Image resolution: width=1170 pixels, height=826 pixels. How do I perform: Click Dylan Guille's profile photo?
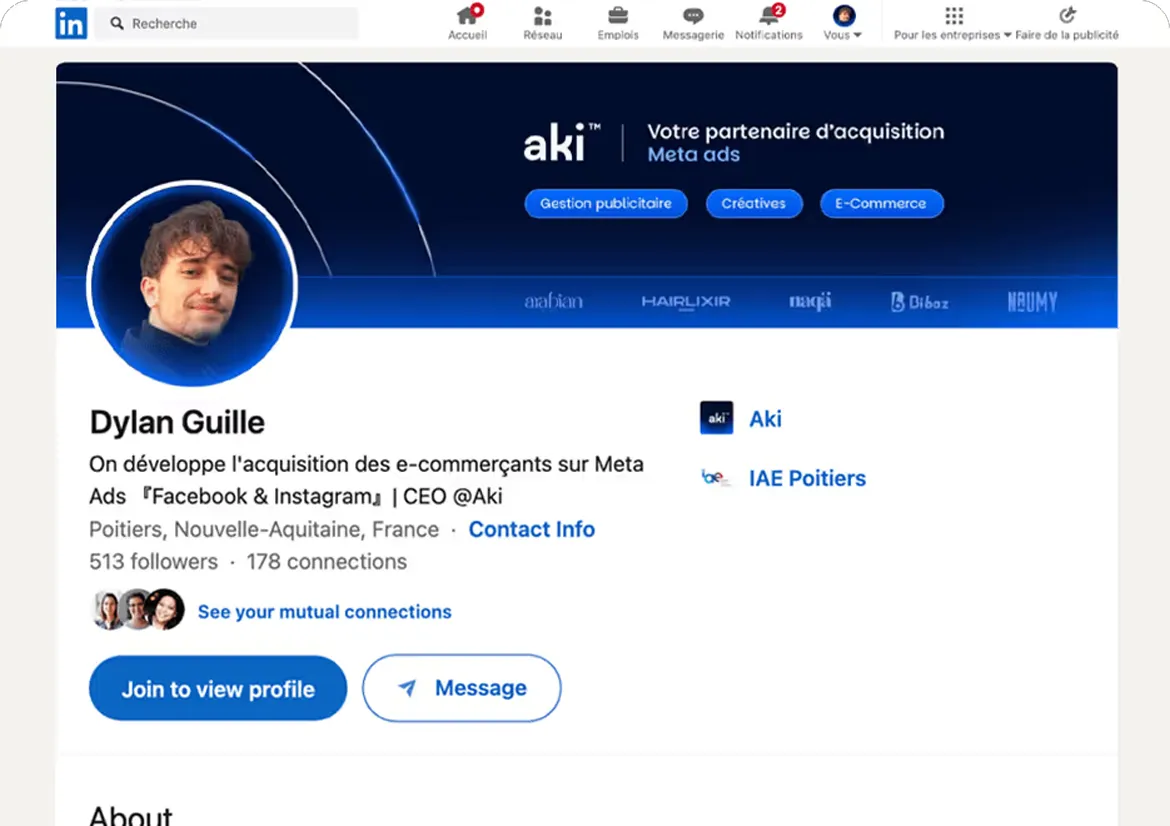(x=193, y=284)
